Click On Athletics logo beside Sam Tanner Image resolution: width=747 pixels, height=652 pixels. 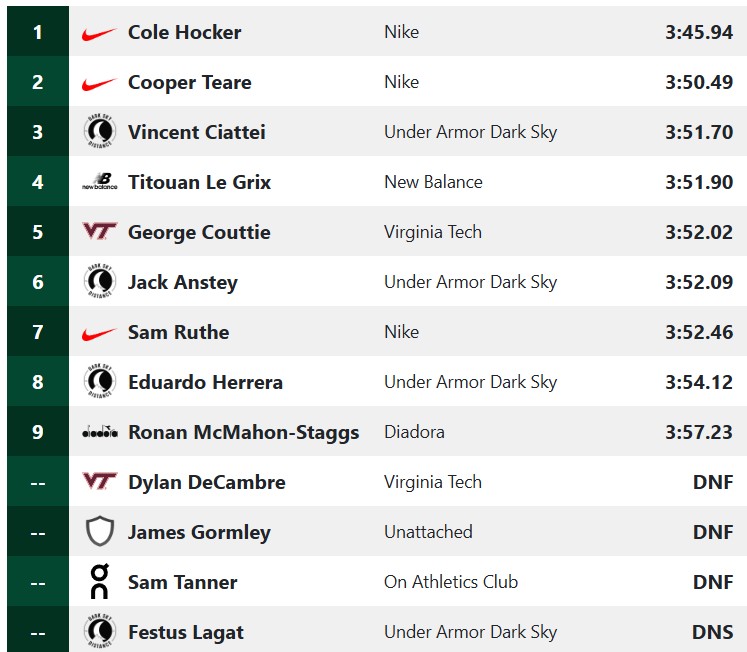point(99,582)
